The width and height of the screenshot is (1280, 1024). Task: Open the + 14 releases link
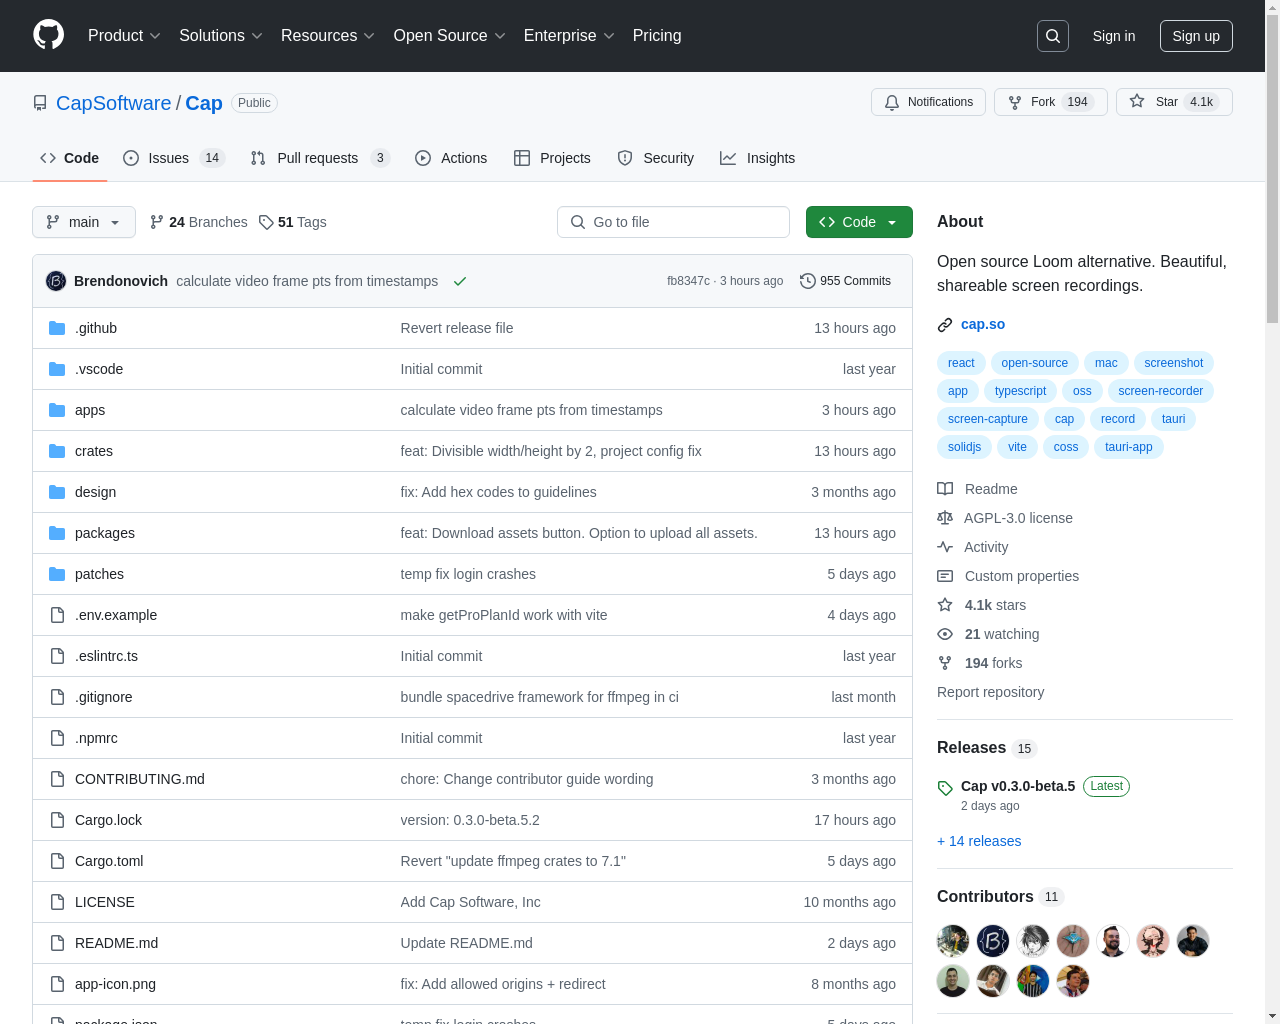979,841
